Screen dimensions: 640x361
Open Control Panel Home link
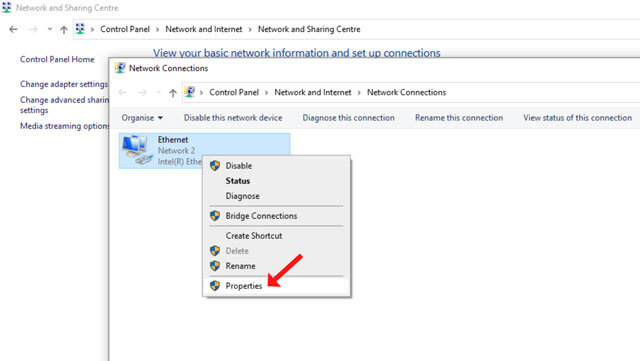tap(57, 59)
